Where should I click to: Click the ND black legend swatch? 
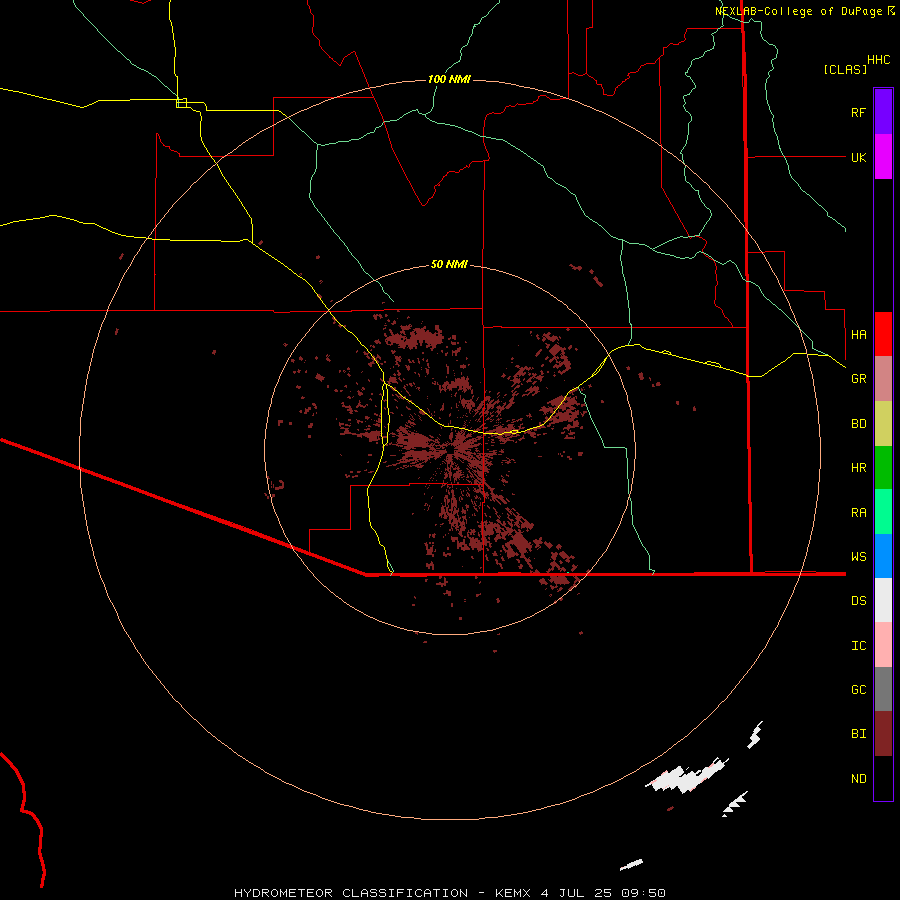883,778
